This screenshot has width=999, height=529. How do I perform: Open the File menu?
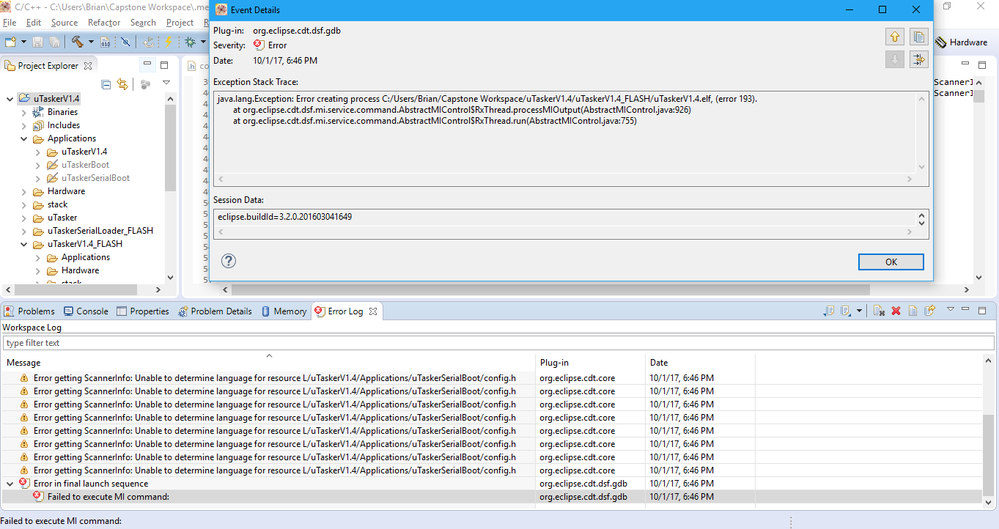tap(10, 22)
